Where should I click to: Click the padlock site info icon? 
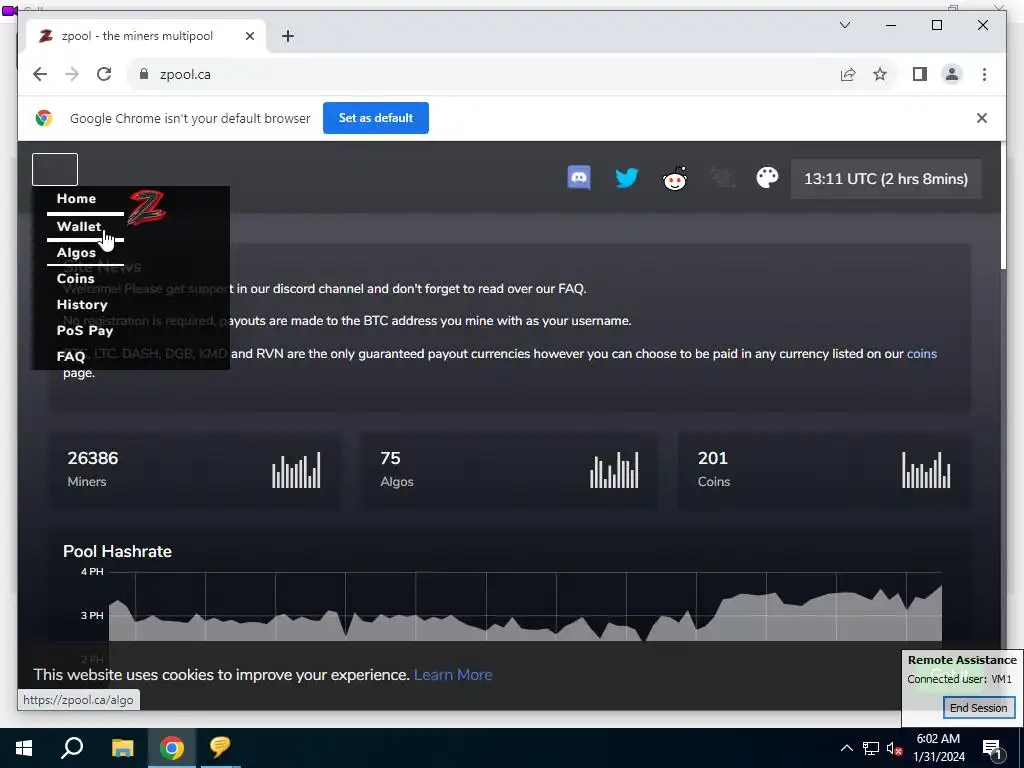[x=144, y=74]
